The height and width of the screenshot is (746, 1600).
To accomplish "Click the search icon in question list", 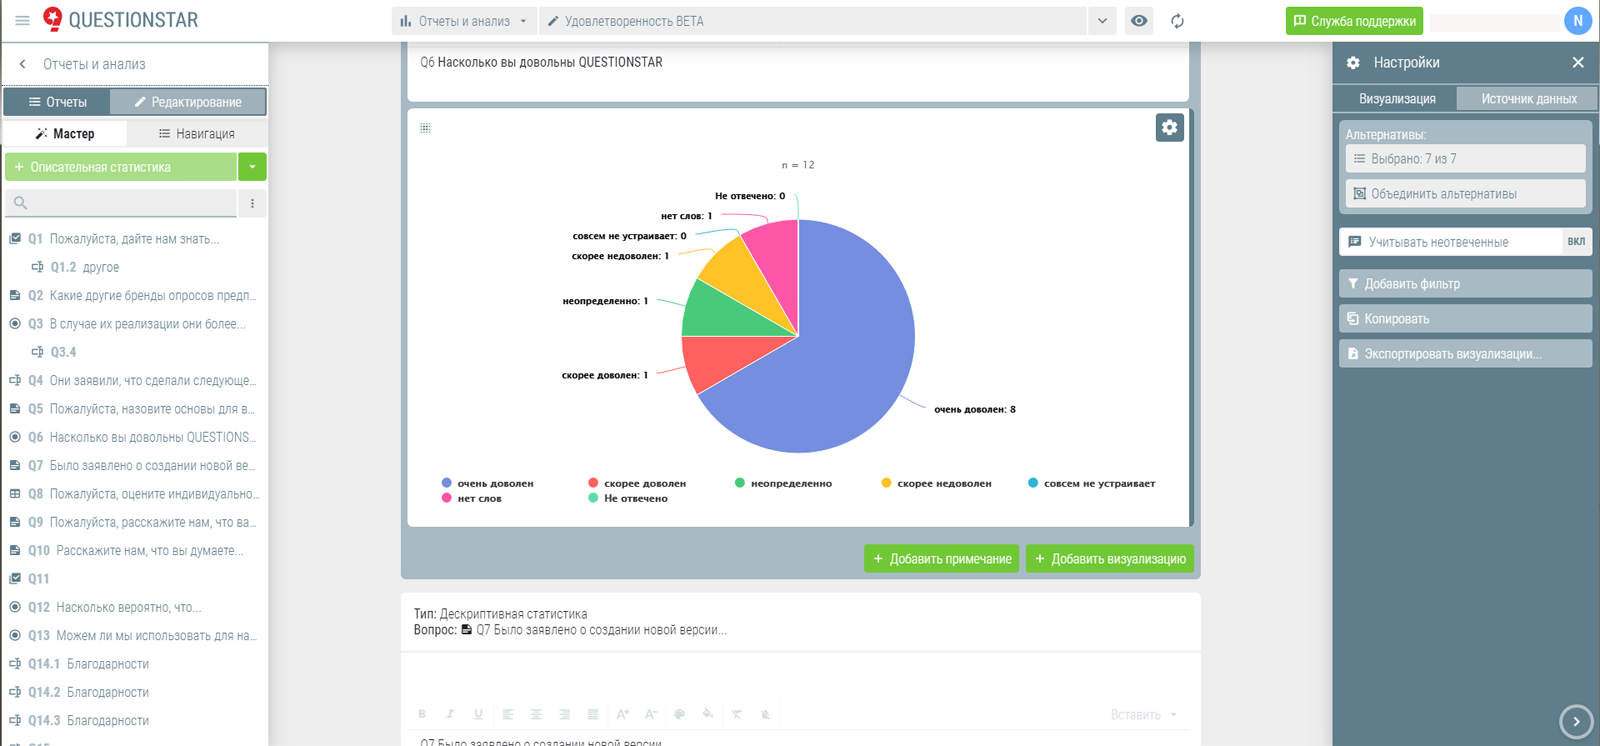I will [20, 203].
